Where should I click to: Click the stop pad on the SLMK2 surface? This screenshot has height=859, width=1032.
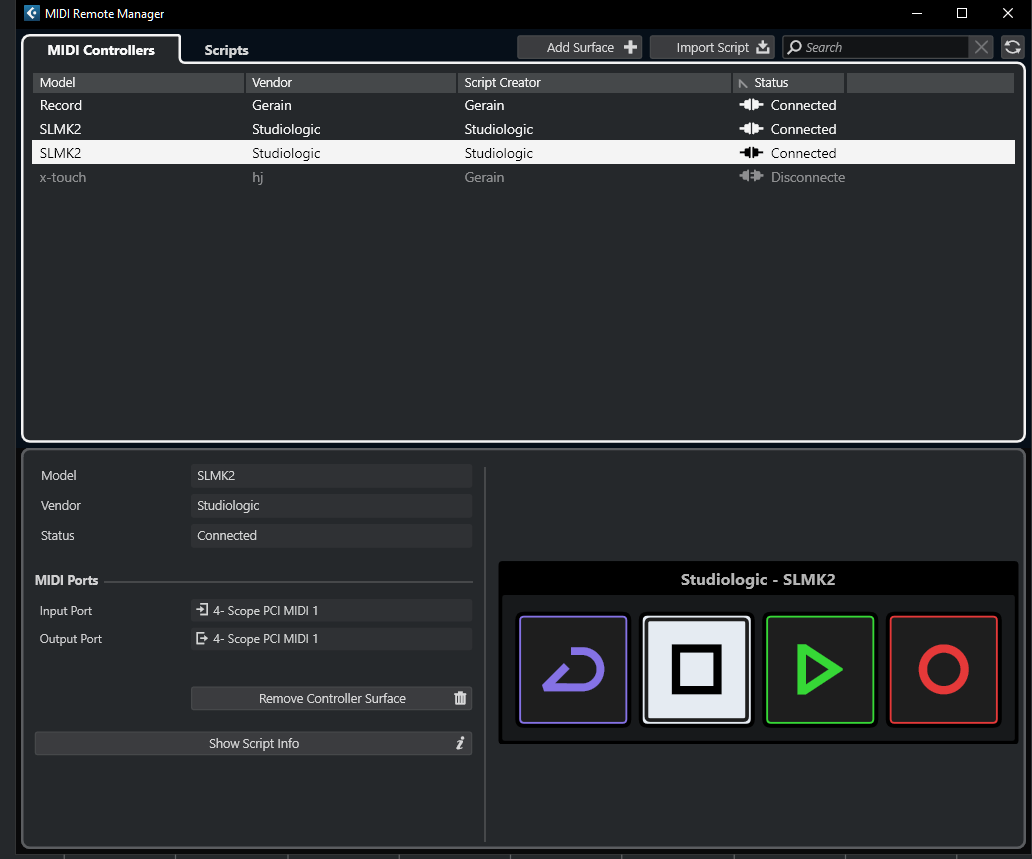696,669
